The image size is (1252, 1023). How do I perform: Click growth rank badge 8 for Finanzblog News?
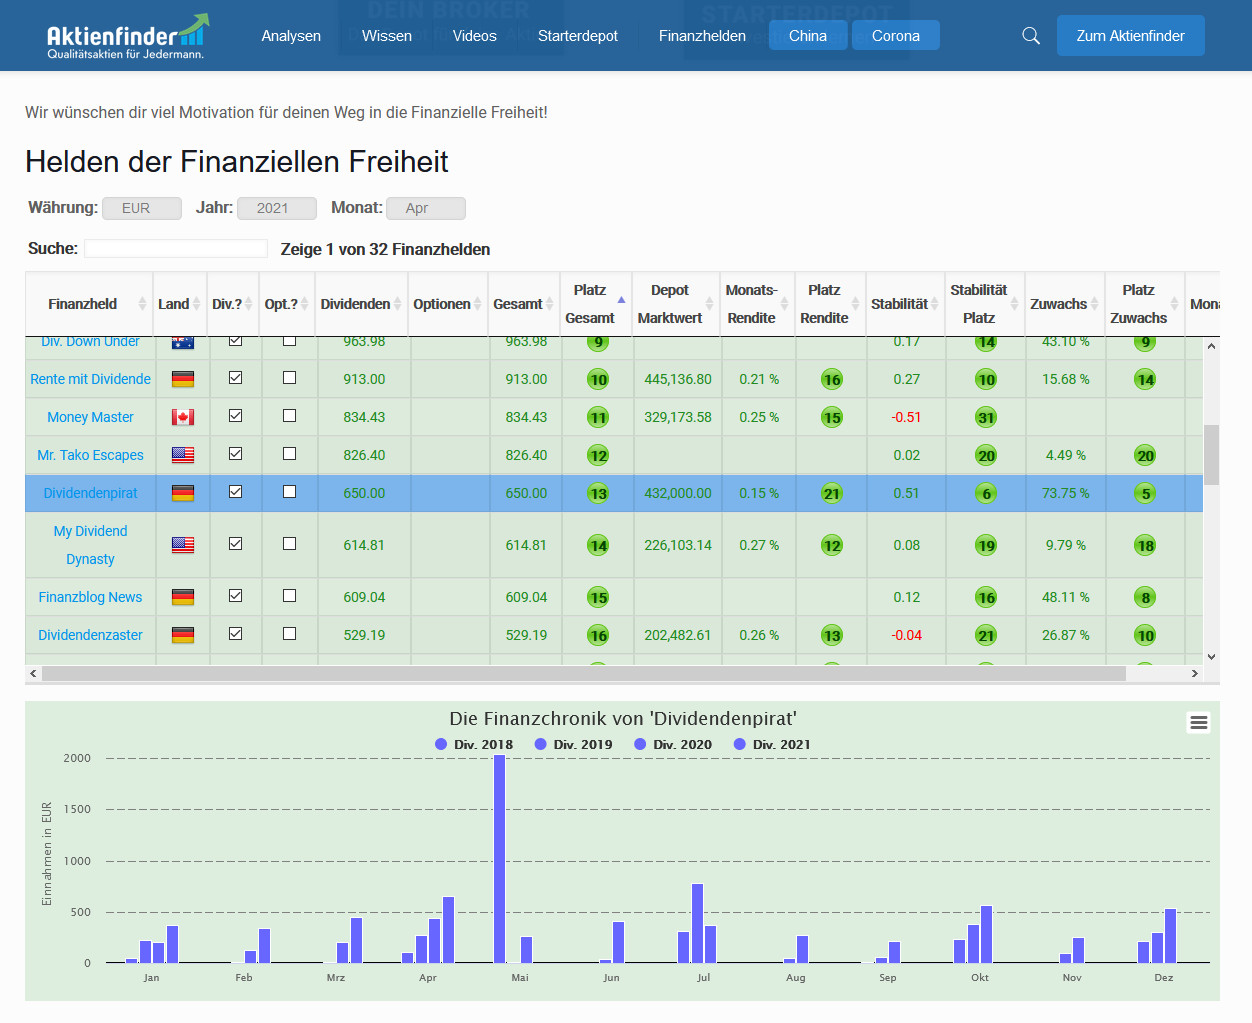(1145, 597)
